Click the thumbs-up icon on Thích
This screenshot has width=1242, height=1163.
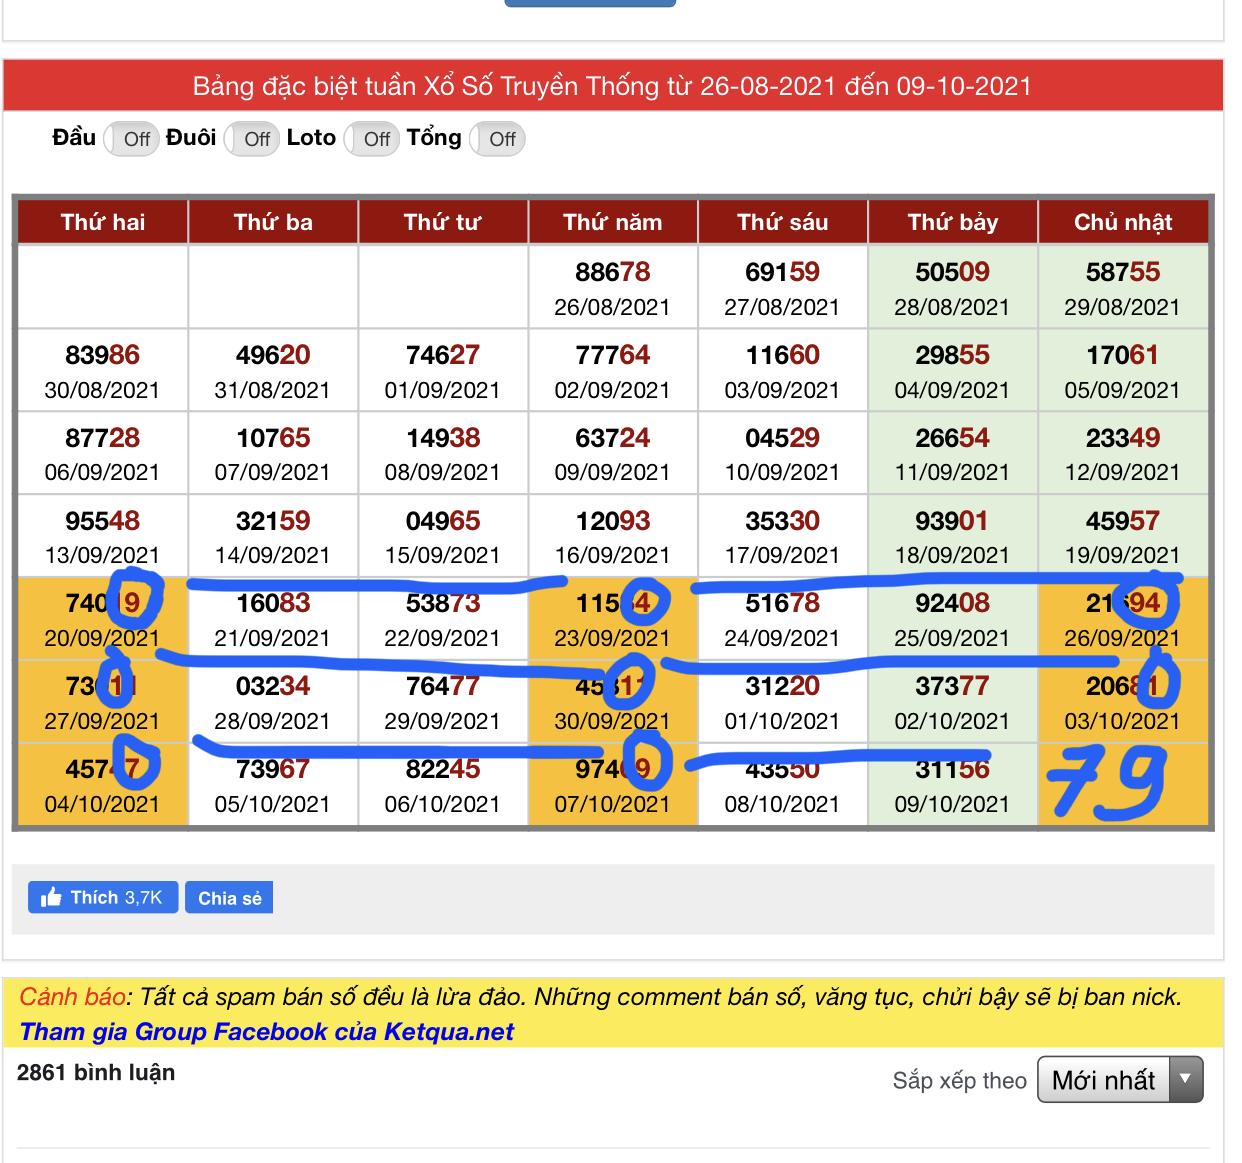coord(51,897)
